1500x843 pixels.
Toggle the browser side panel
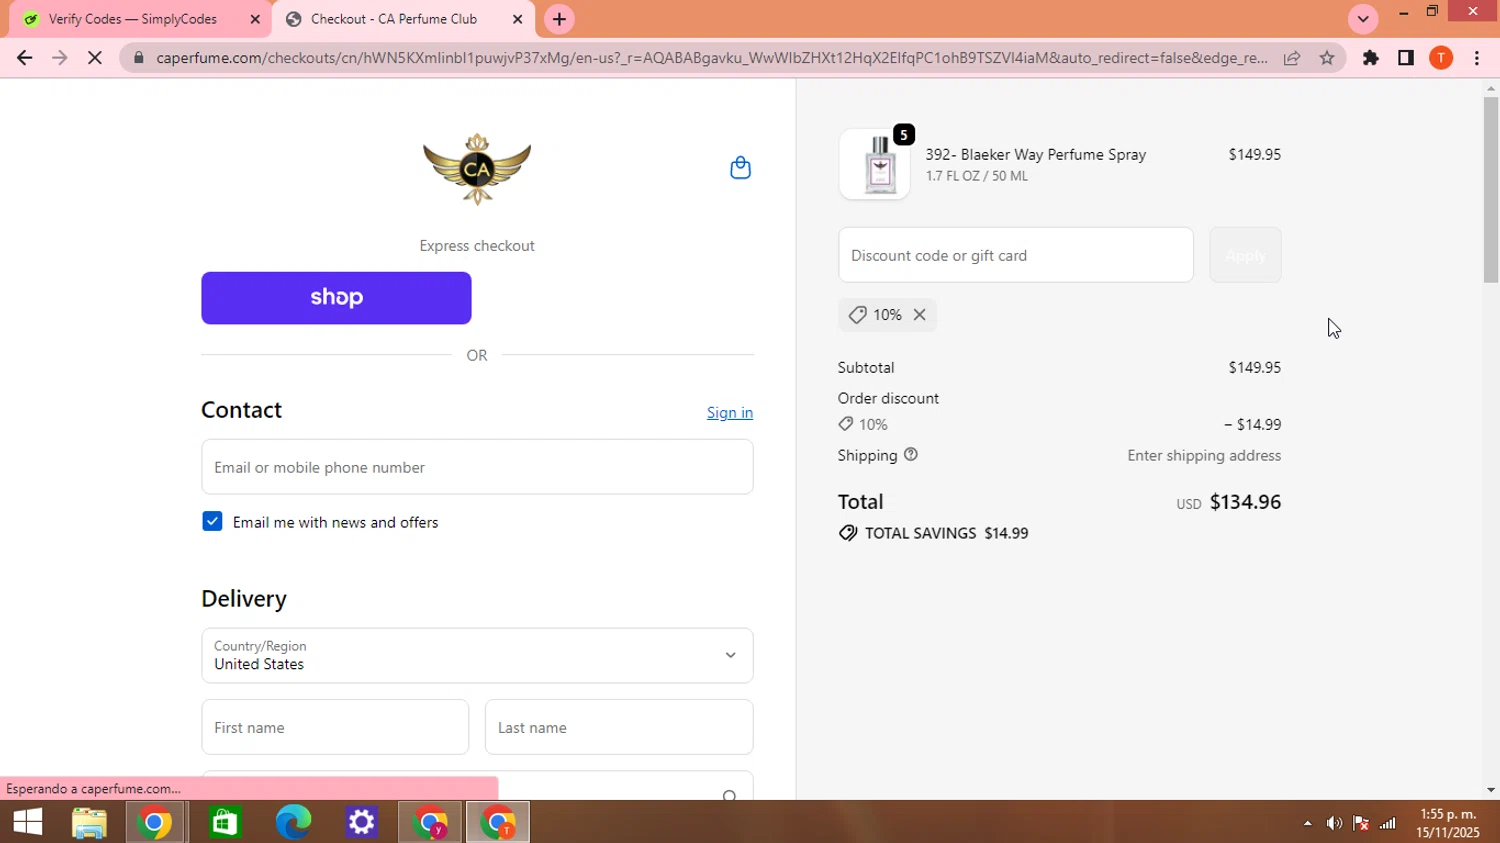[1406, 58]
